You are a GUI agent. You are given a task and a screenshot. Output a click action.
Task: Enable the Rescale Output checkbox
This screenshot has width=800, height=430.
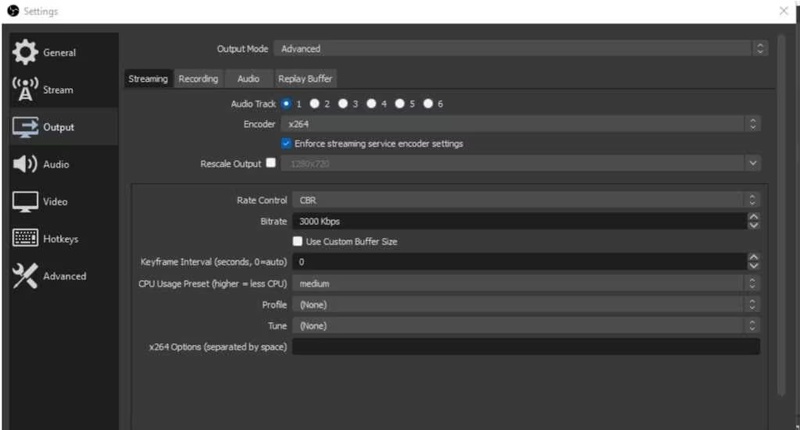click(x=271, y=163)
